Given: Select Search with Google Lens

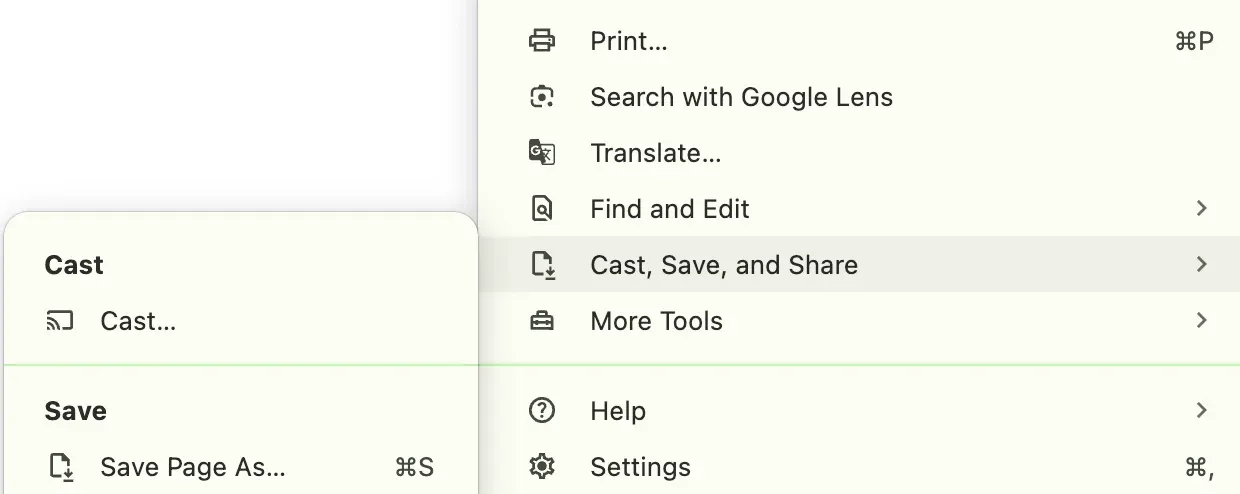Looking at the screenshot, I should [859, 97].
